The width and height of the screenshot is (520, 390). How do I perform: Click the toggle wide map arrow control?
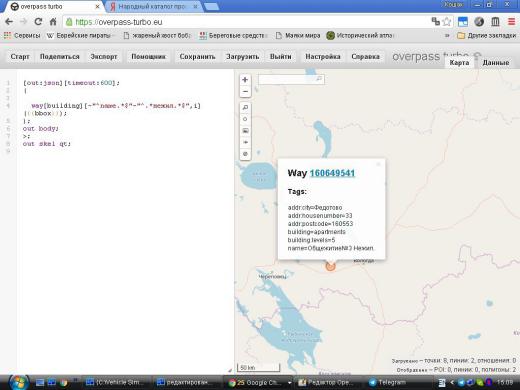(x=245, y=142)
